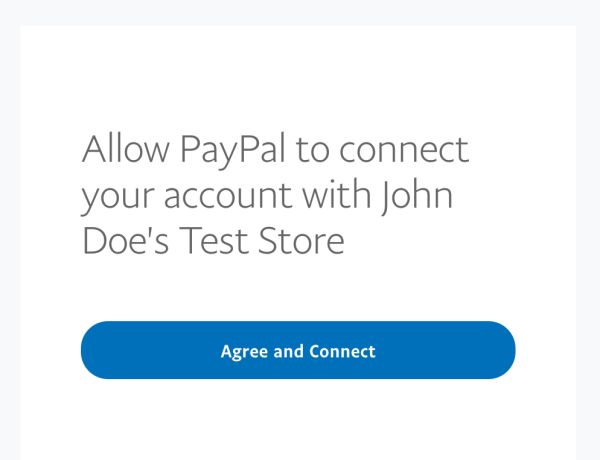Click the word Doe's in heading
The width and height of the screenshot is (600, 460).
point(126,241)
